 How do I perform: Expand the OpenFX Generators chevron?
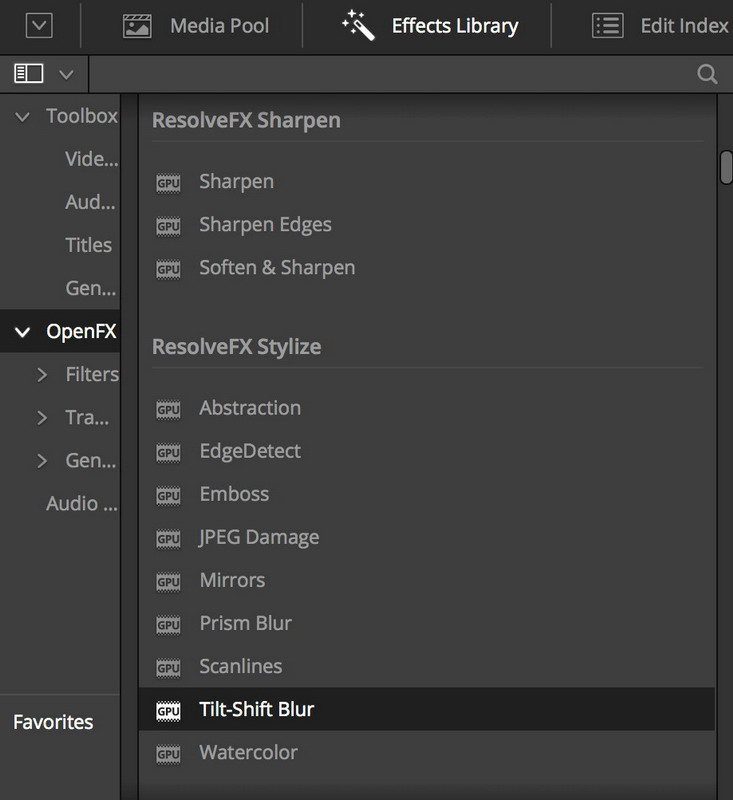(42, 461)
